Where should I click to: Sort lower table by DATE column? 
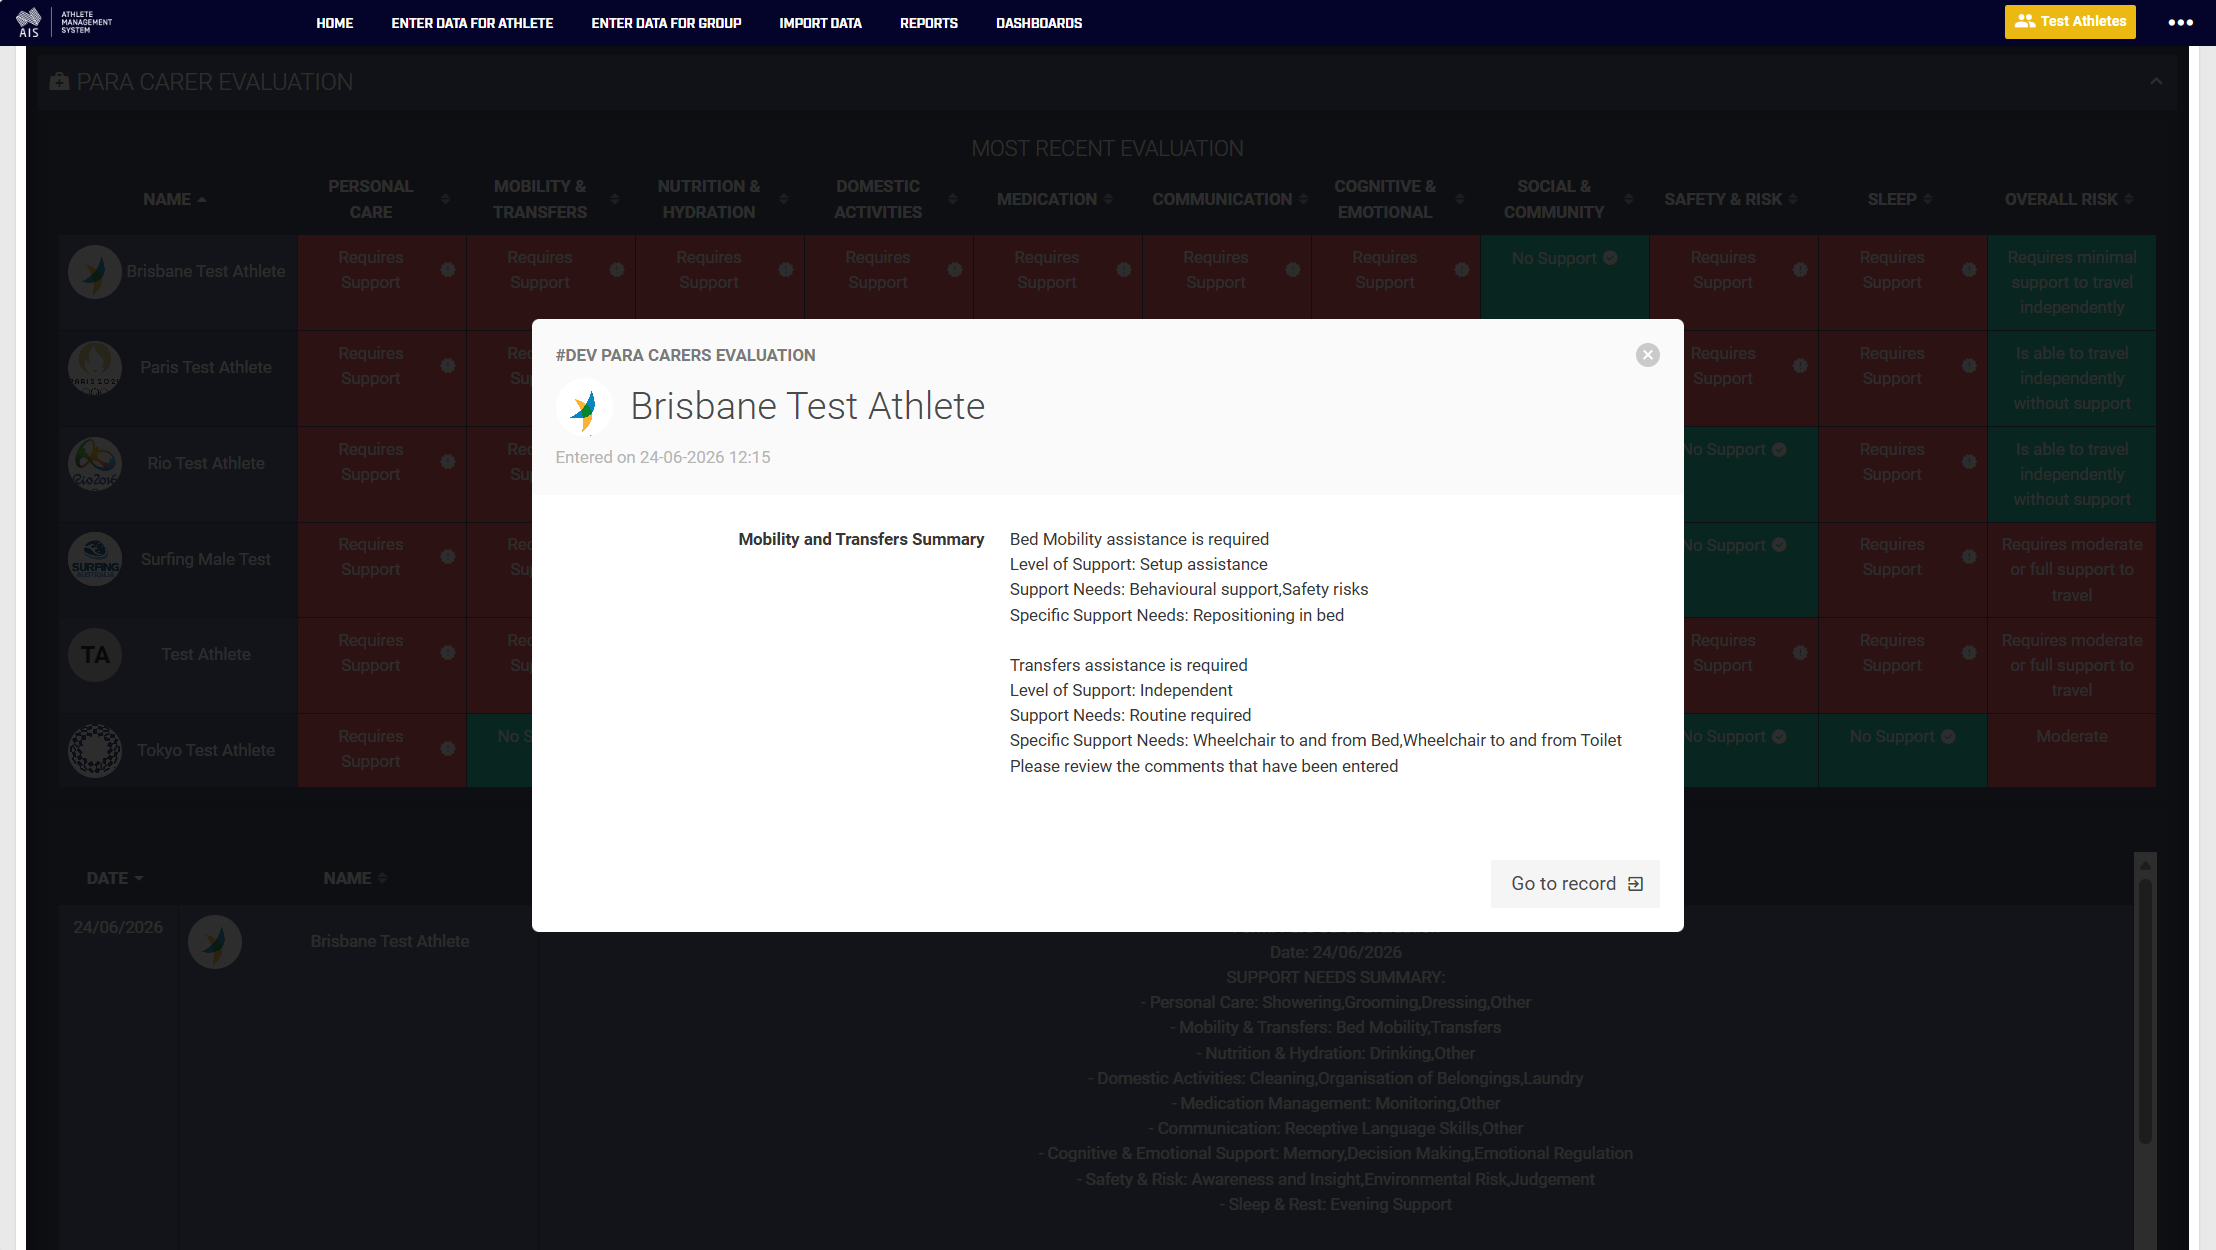click(x=114, y=878)
